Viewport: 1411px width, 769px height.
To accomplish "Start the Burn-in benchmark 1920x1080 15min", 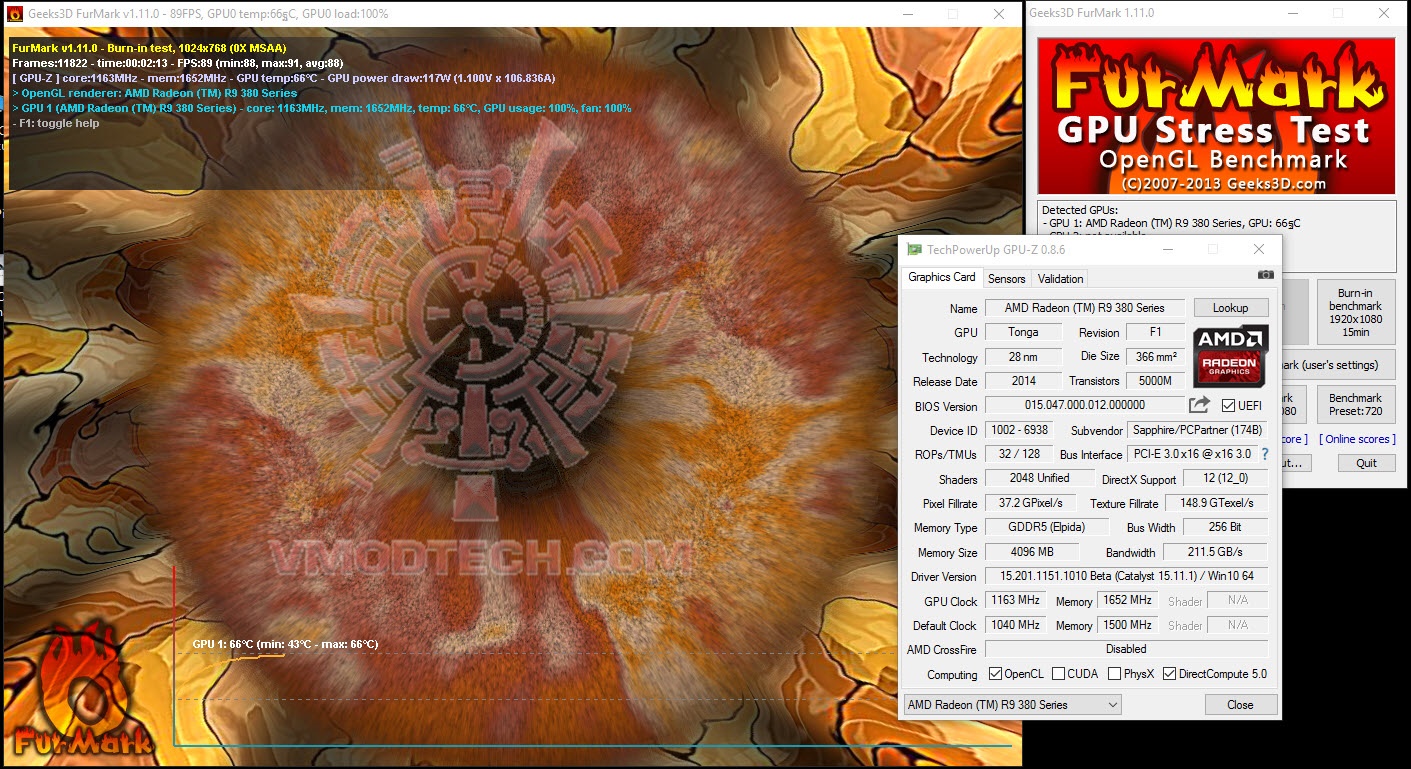I will (x=1355, y=312).
